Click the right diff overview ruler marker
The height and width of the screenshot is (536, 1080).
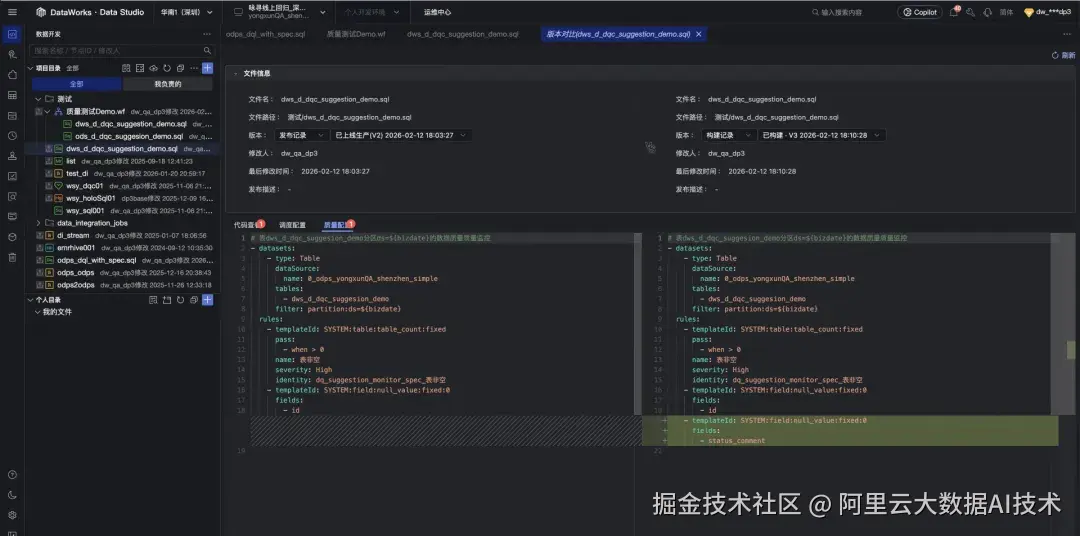pyautogui.click(x=1071, y=349)
